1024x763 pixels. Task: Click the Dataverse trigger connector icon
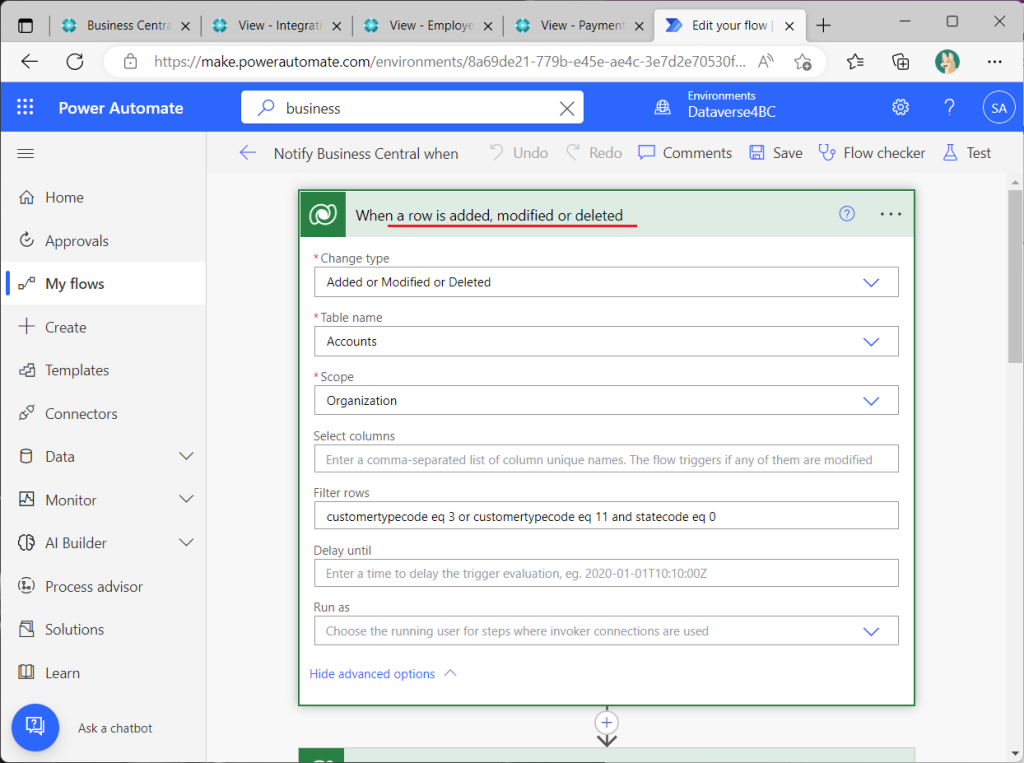(x=323, y=214)
